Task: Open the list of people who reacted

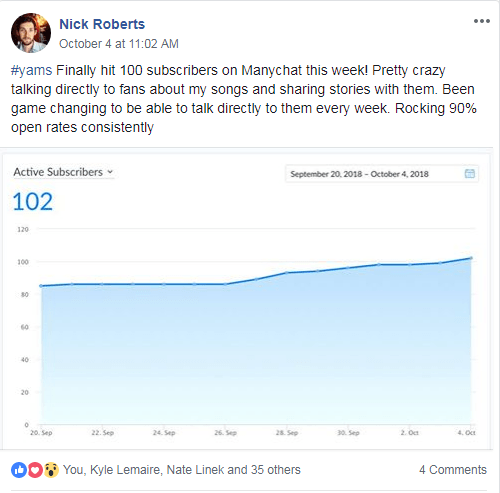Action: pyautogui.click(x=182, y=470)
